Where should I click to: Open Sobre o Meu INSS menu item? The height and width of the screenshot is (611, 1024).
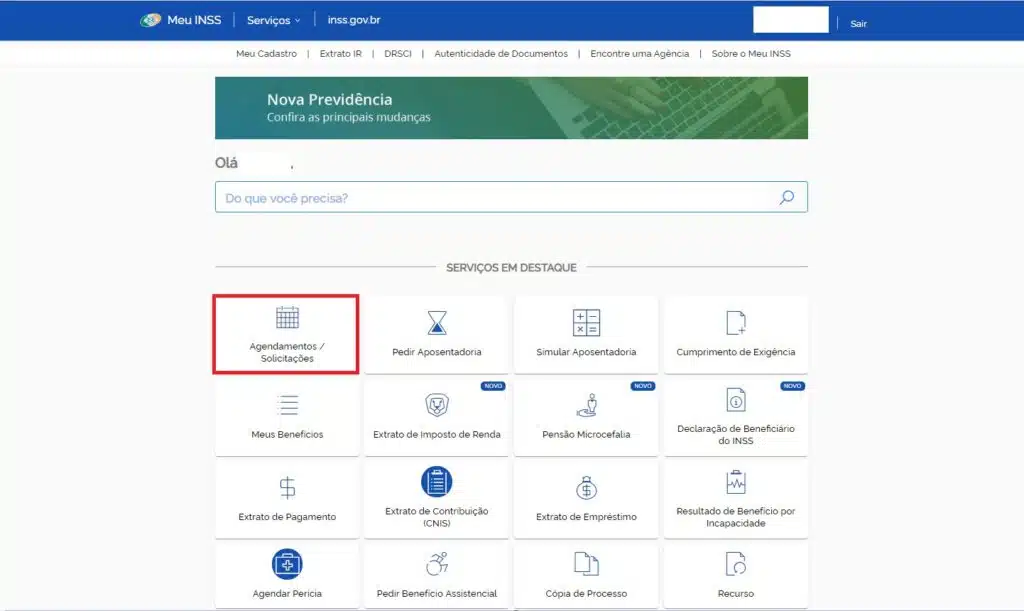pos(751,54)
